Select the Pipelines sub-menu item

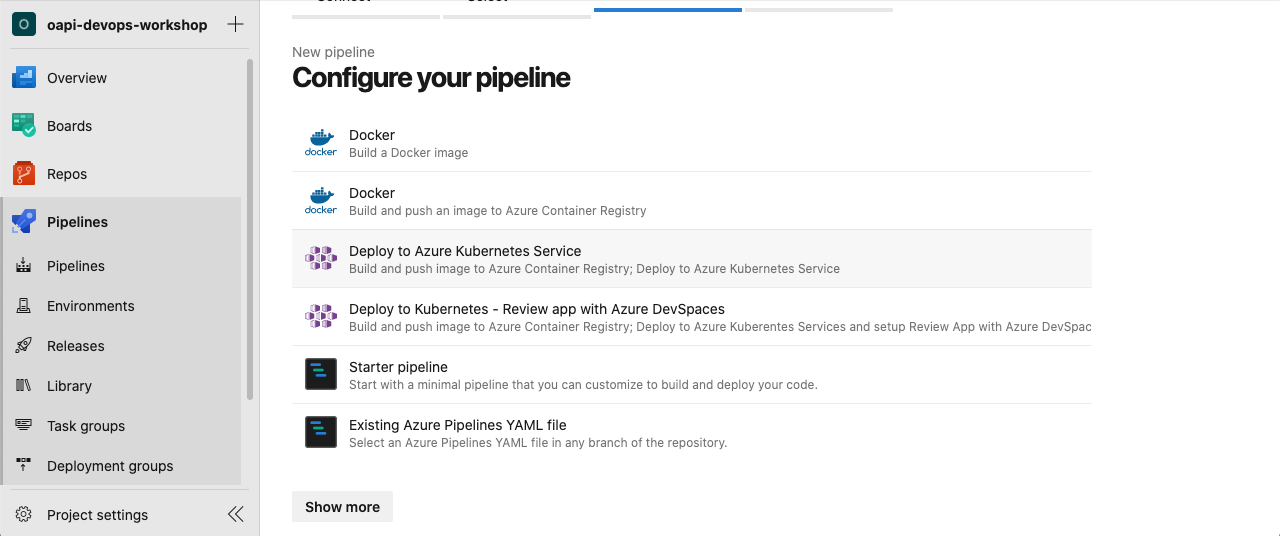pos(75,266)
